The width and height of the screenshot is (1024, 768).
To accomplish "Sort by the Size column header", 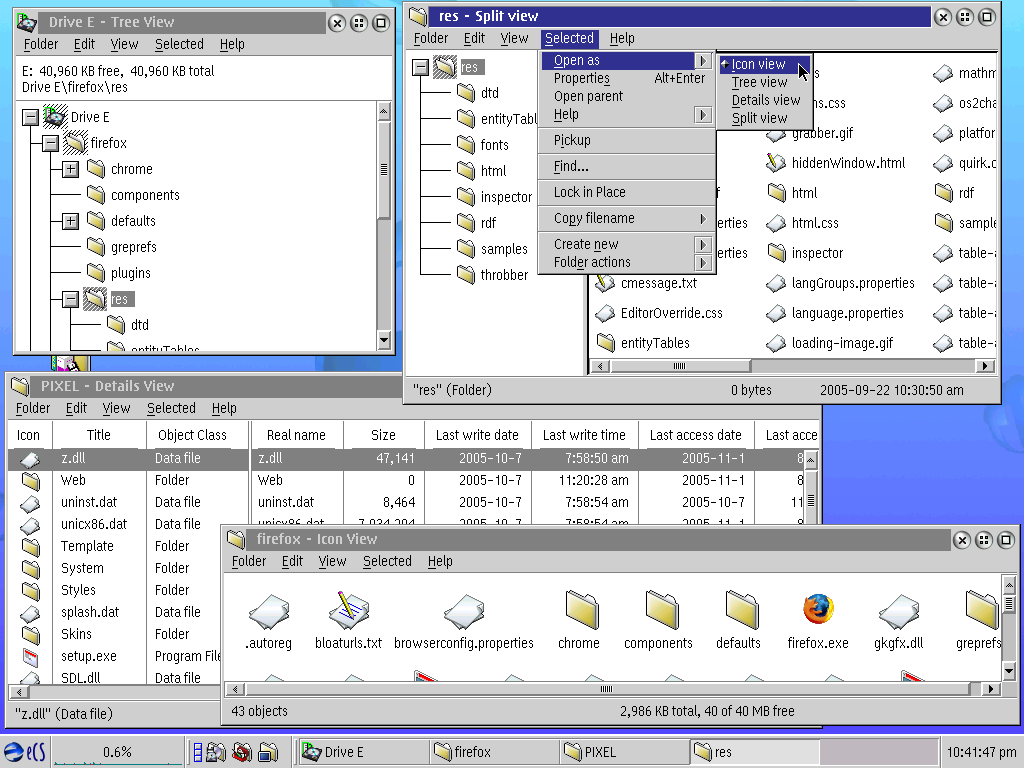I will [383, 435].
